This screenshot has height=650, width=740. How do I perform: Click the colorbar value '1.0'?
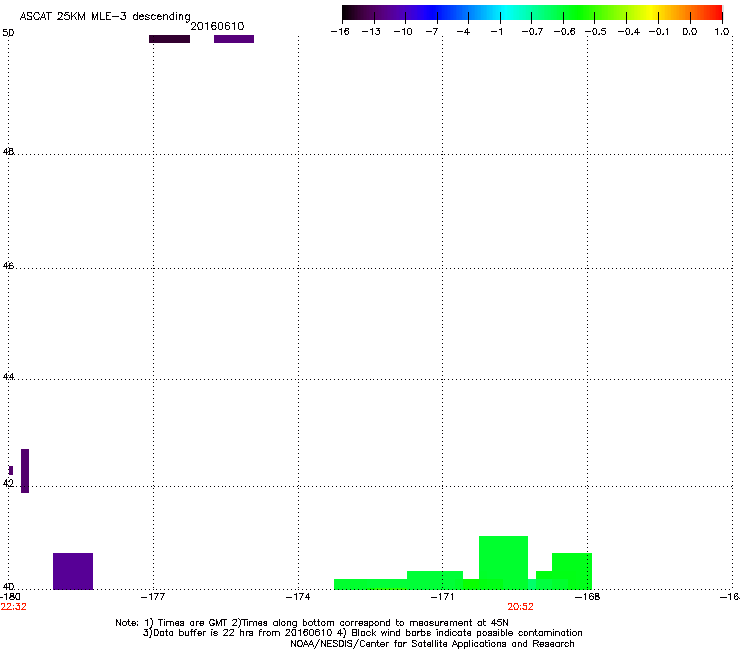[x=722, y=32]
